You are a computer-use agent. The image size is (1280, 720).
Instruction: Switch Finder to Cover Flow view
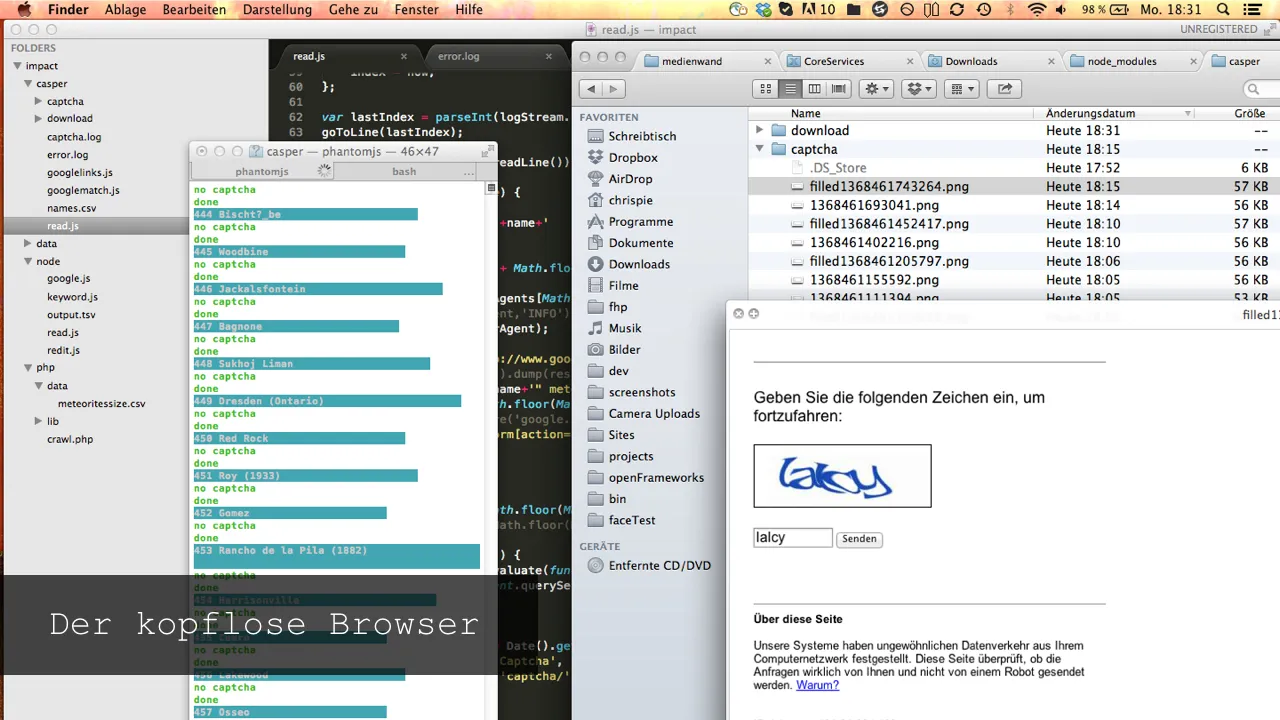838,89
